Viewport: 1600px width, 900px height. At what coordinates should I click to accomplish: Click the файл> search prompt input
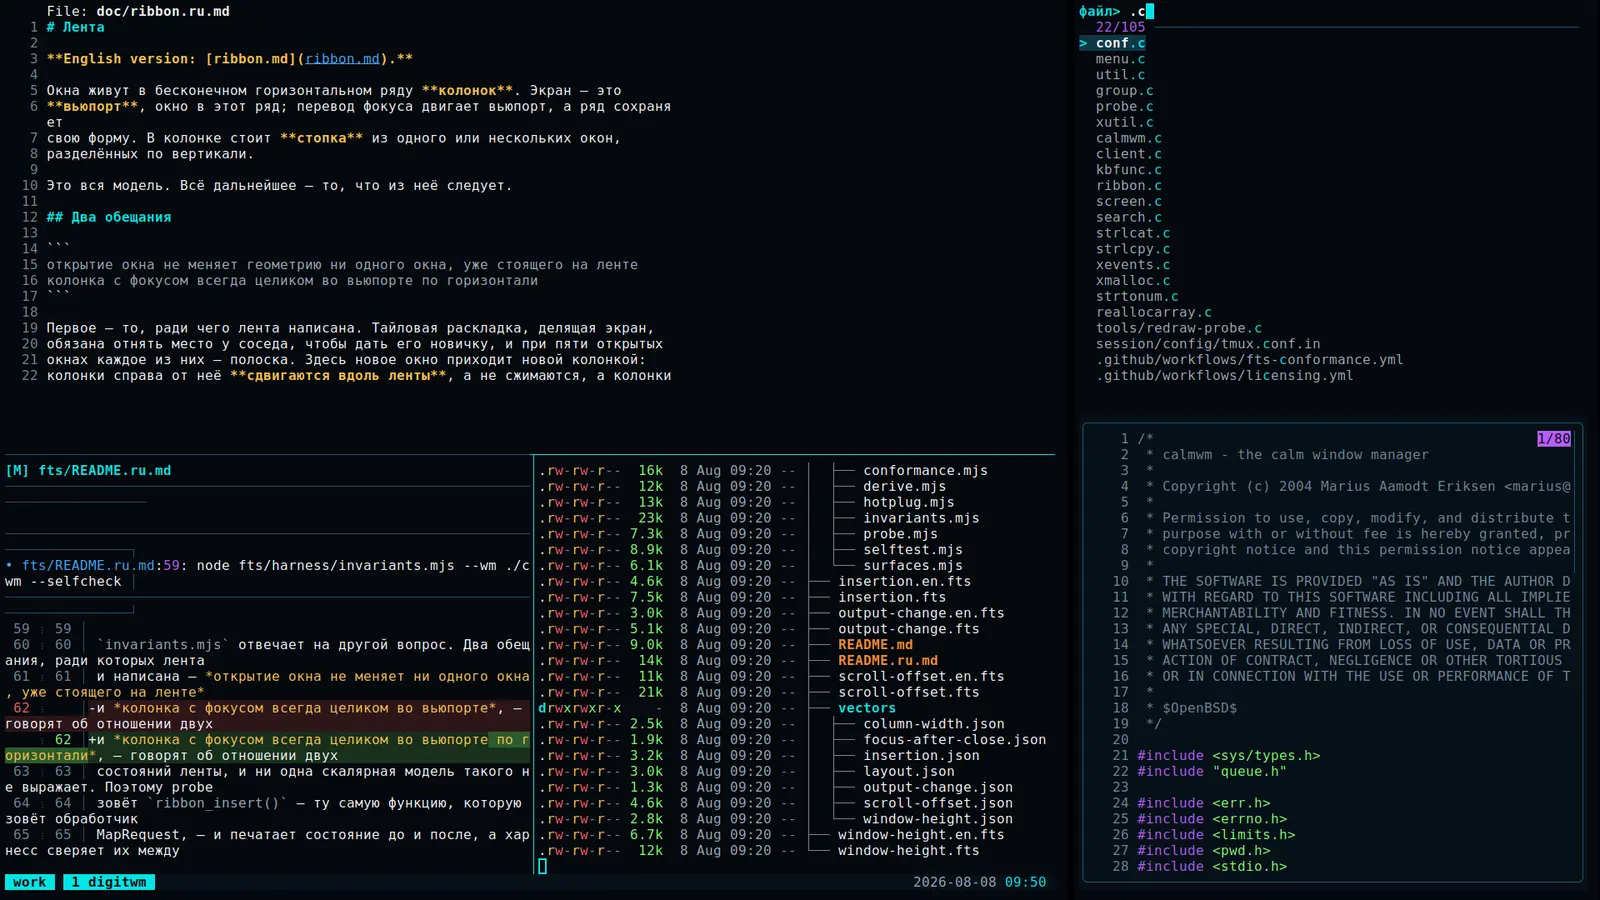[1116, 12]
